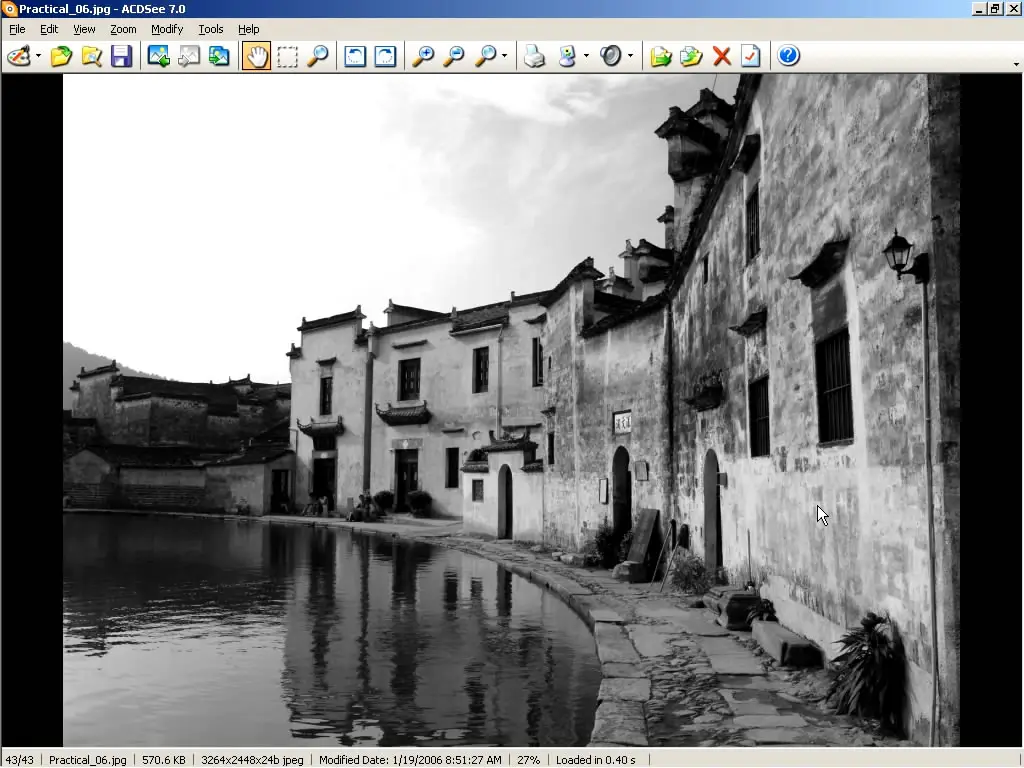
Task: Click the ACDSee title bar icon
Action: click(x=9, y=9)
